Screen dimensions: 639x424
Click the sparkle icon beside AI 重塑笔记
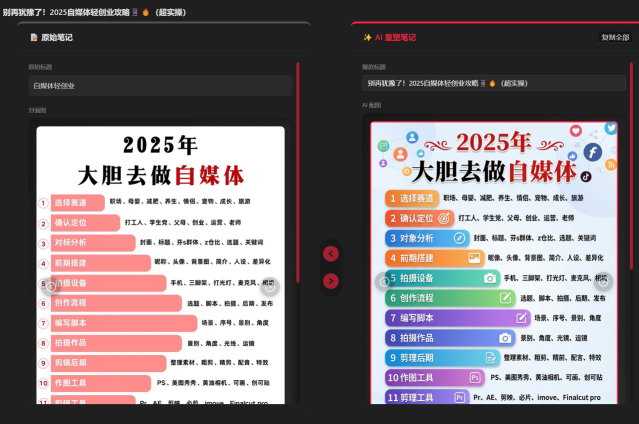click(x=368, y=38)
